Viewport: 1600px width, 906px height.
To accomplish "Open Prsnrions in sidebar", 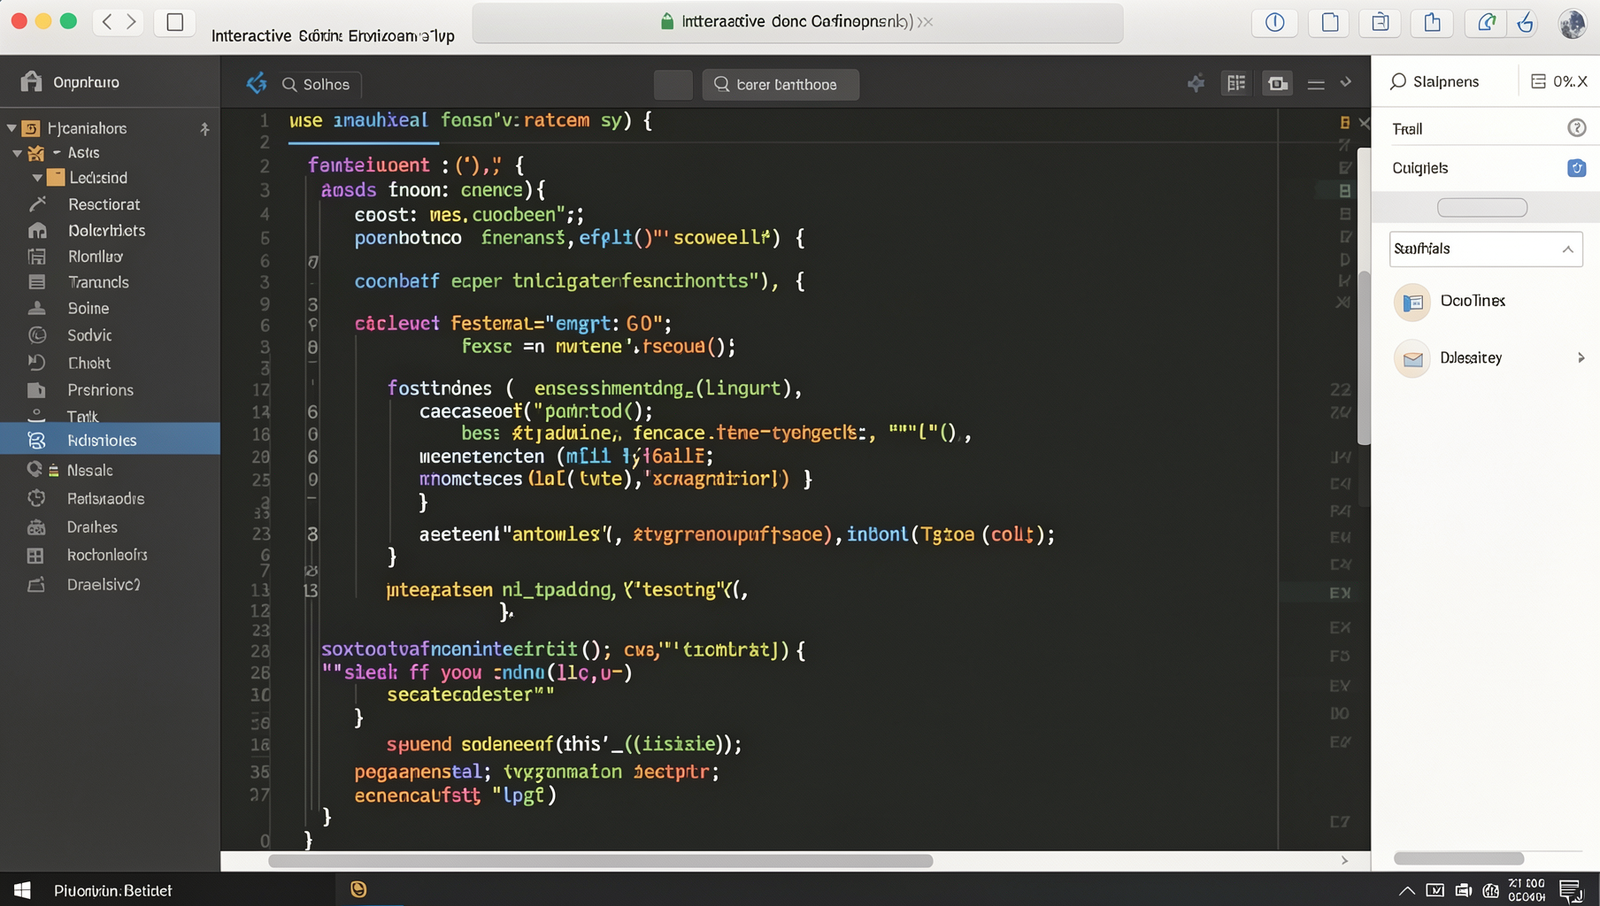I will point(100,390).
